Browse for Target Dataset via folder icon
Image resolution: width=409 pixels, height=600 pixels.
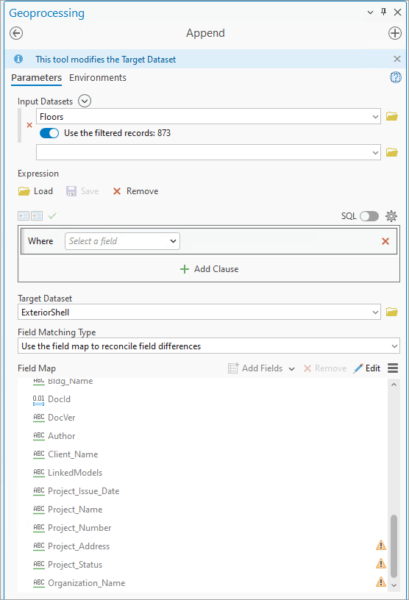click(392, 312)
